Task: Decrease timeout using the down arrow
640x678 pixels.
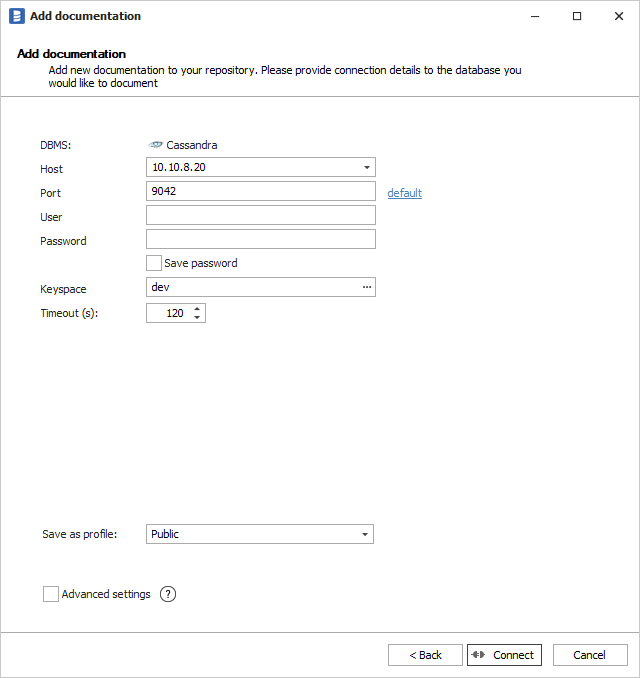Action: pos(197,318)
